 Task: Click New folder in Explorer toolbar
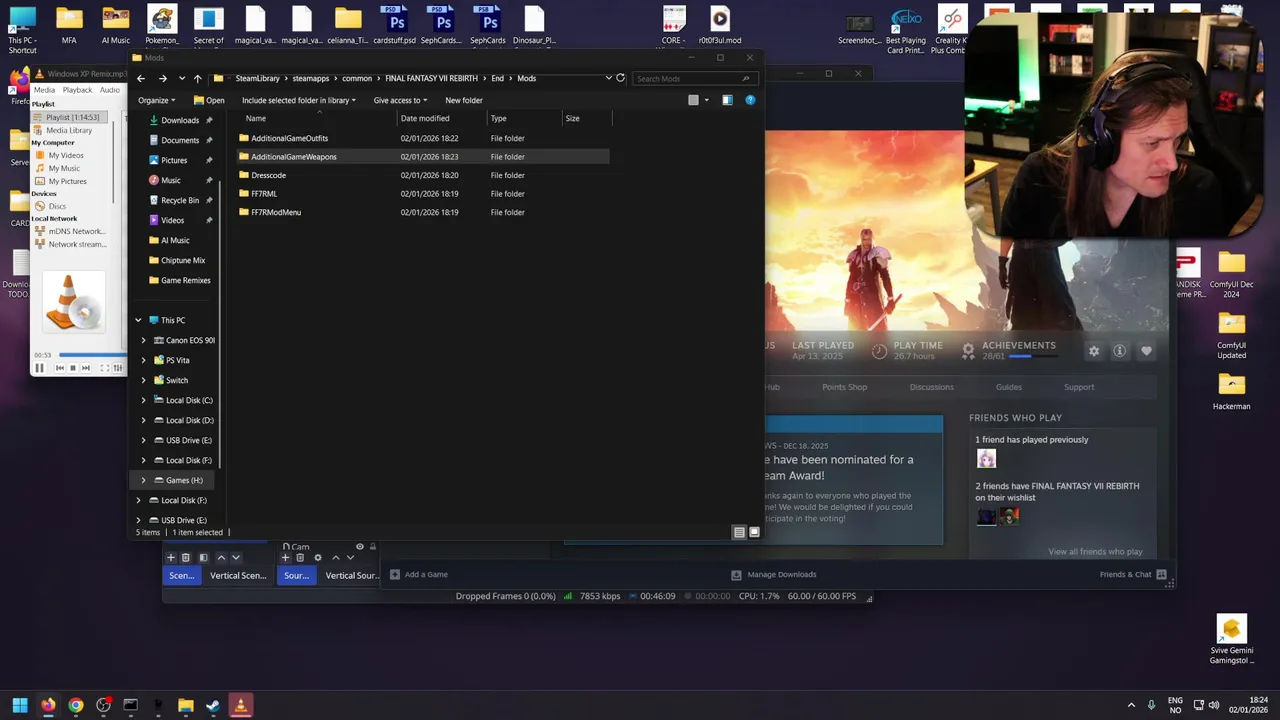click(463, 100)
